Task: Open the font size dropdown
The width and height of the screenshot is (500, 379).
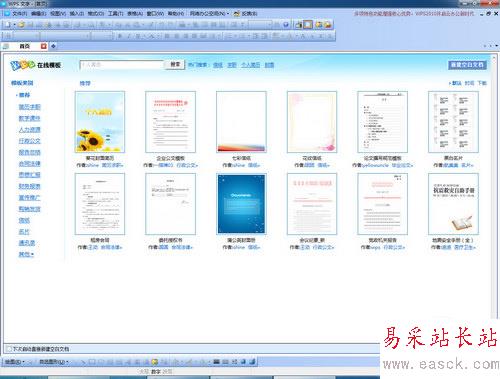Action: [109, 36]
